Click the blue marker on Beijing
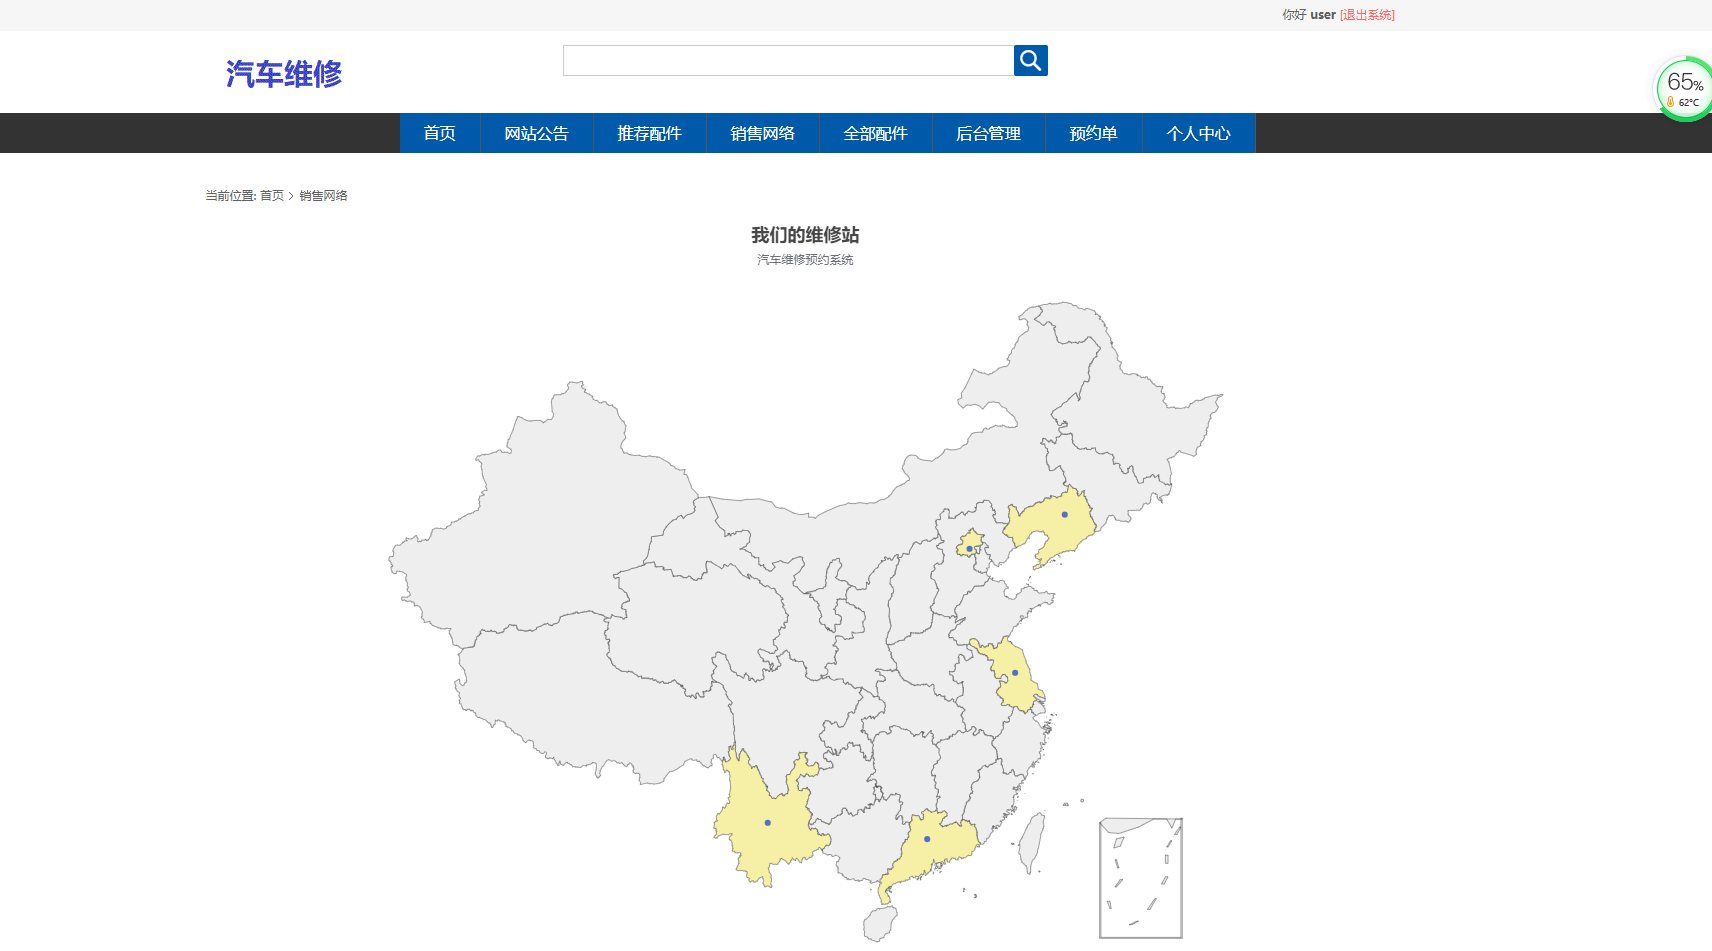 tap(968, 548)
